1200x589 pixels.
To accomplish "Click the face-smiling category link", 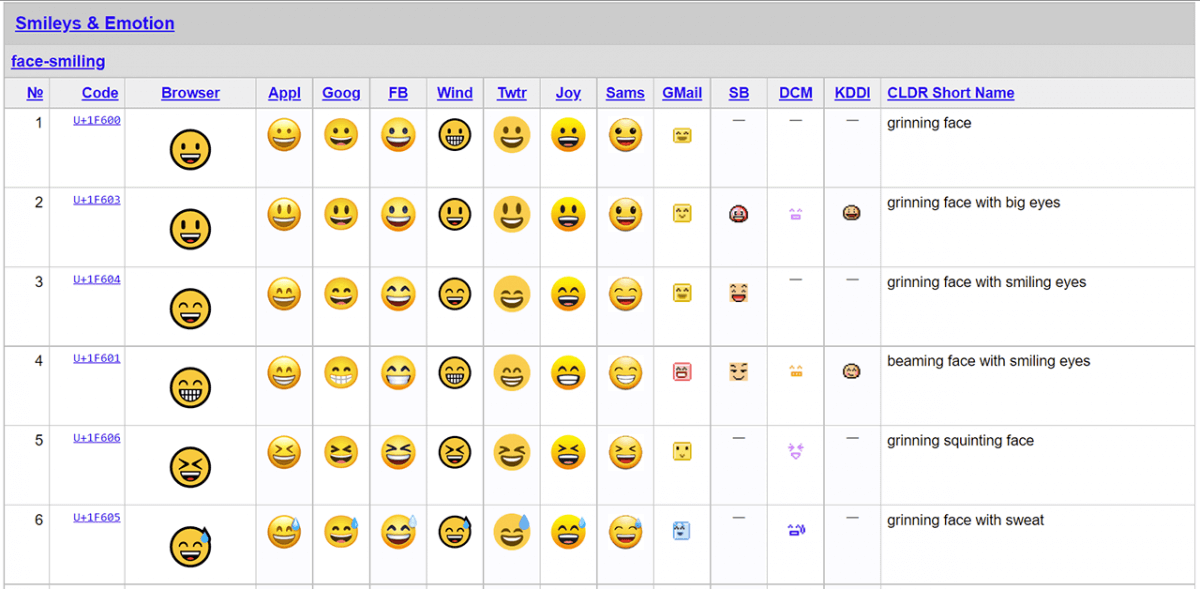I will click(x=57, y=61).
